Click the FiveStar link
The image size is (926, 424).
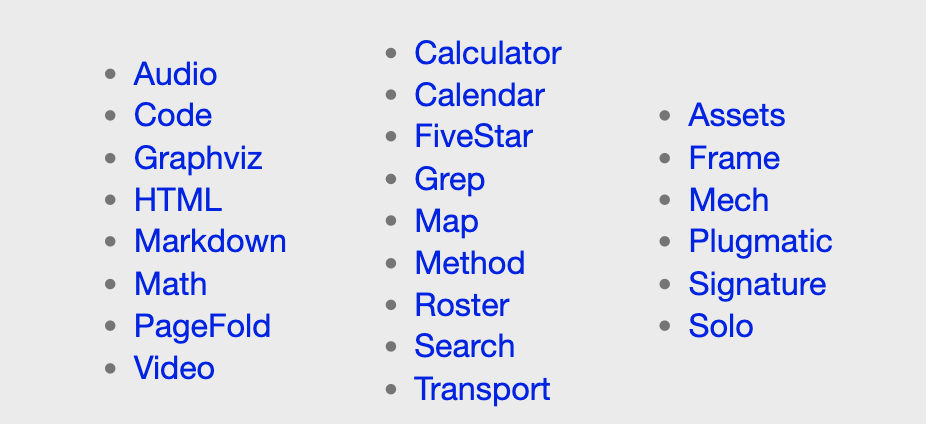click(474, 136)
